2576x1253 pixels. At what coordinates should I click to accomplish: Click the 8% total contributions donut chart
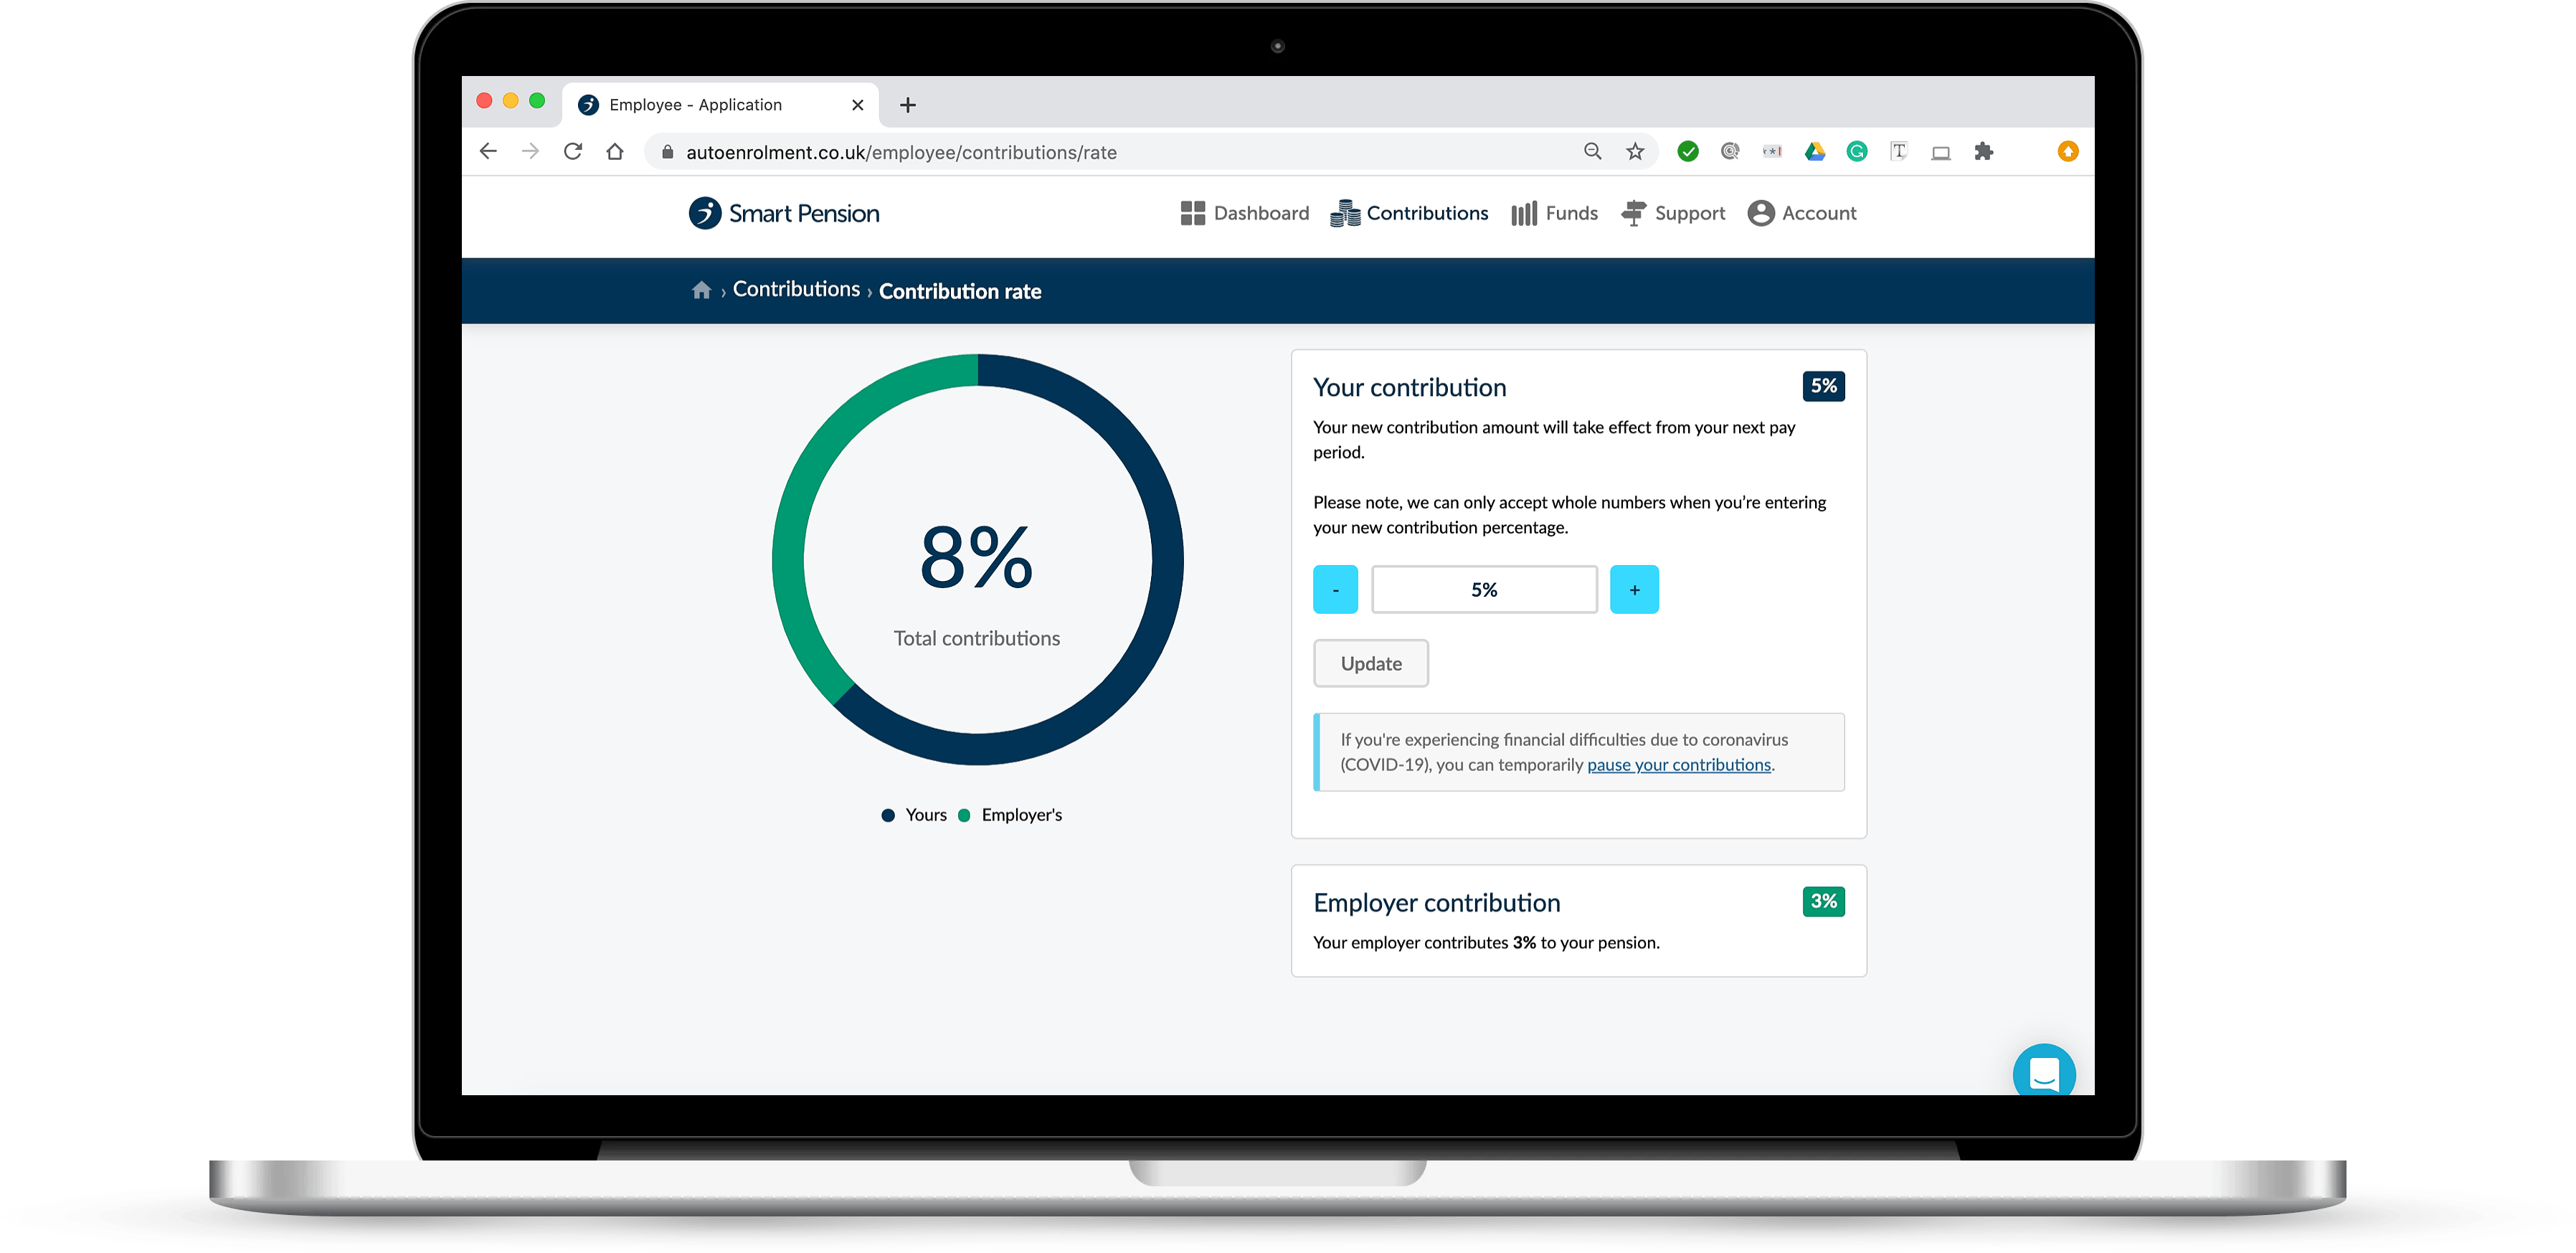[x=977, y=559]
